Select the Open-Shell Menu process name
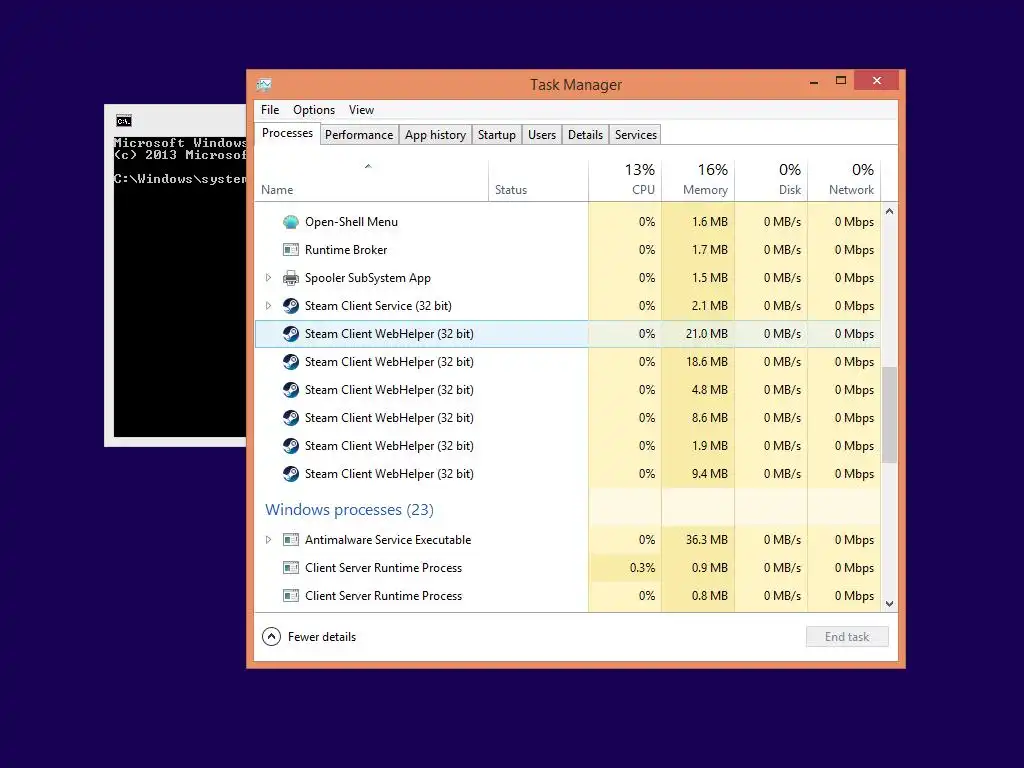 351,222
